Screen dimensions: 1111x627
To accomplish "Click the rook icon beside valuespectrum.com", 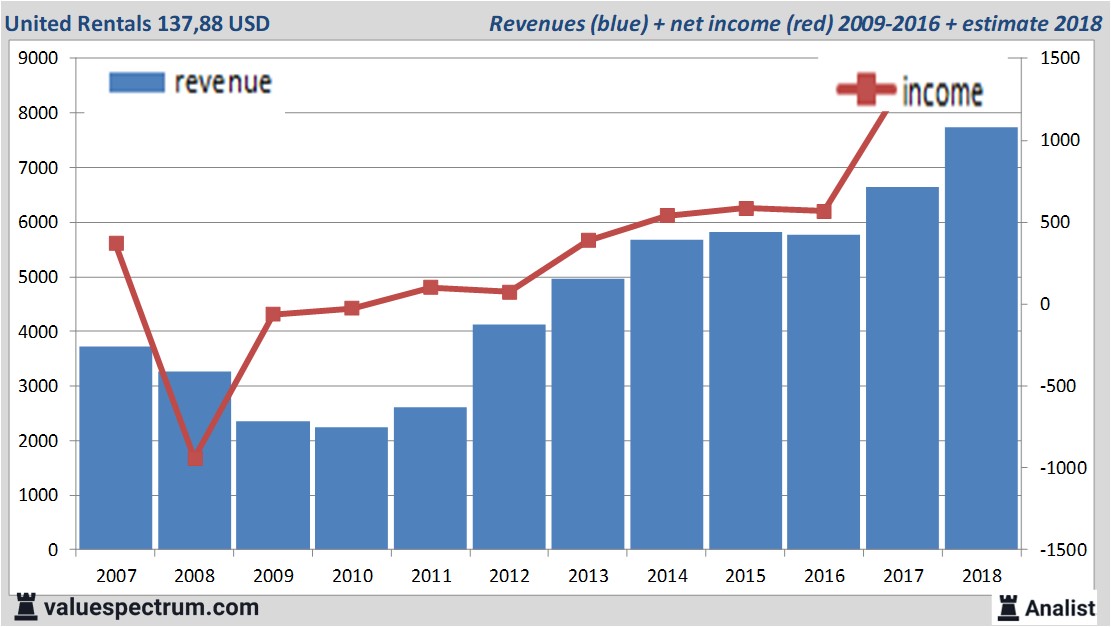I will [24, 606].
